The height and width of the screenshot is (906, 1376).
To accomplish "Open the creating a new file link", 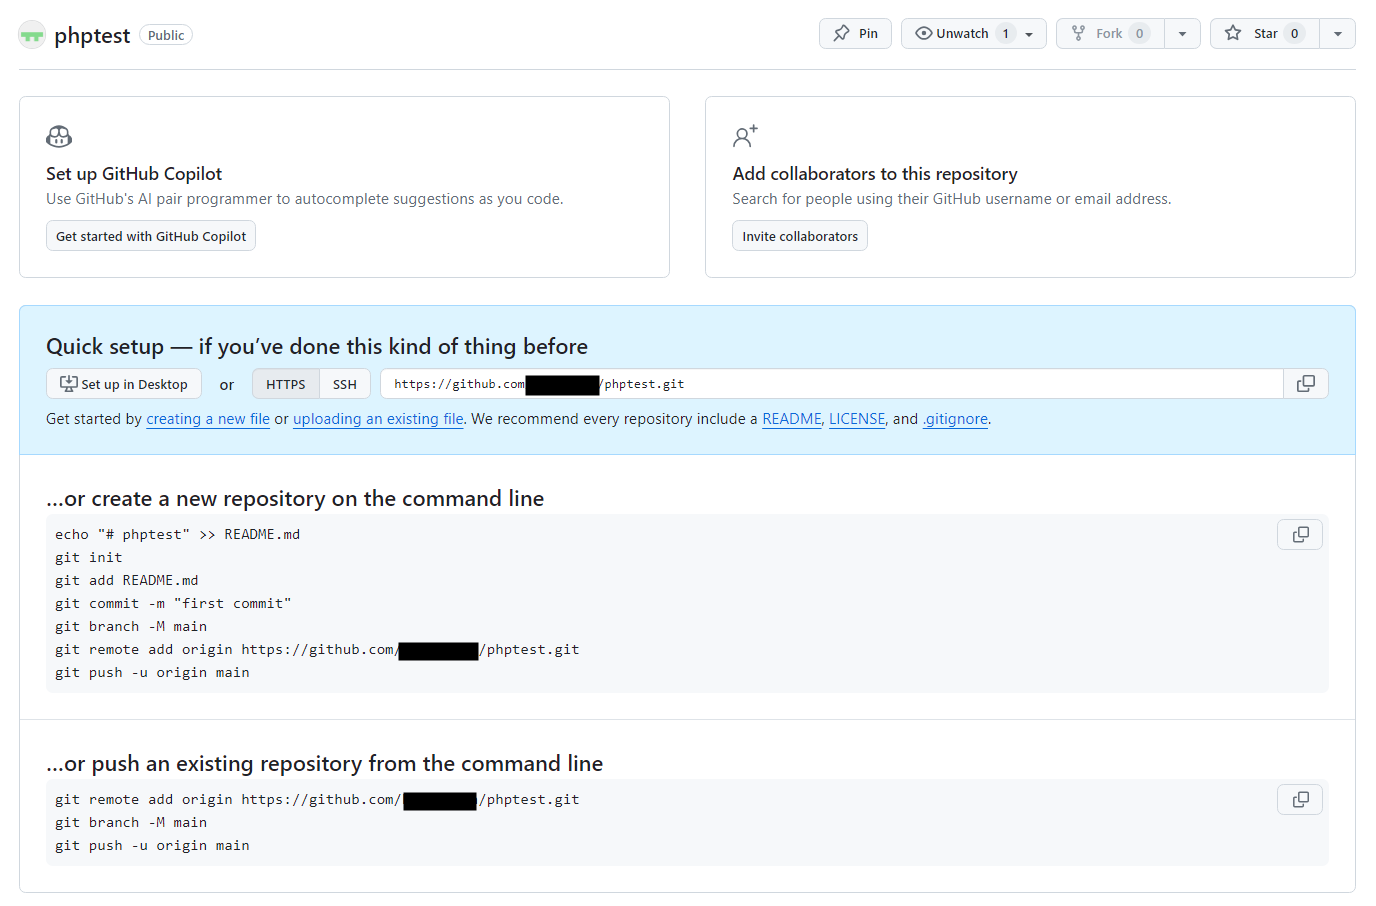I will coord(208,419).
